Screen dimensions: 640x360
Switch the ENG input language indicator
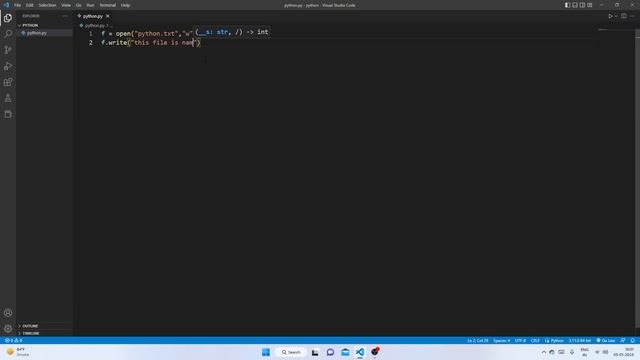[x=584, y=352]
